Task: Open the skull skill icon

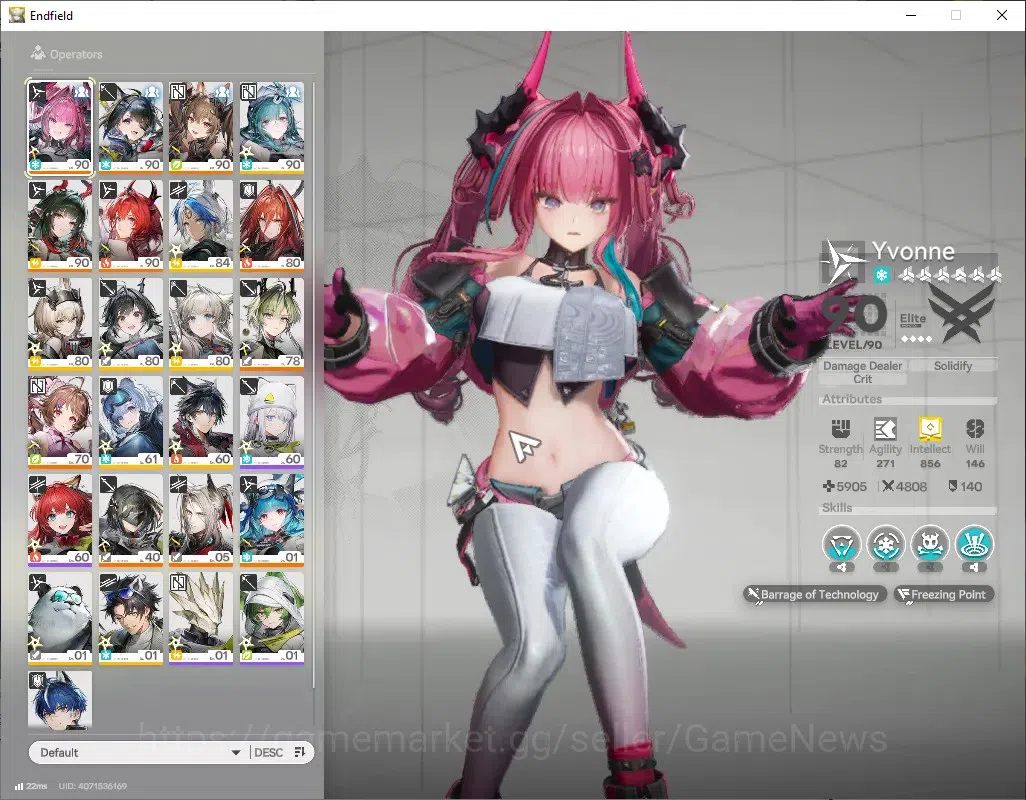Action: point(930,544)
